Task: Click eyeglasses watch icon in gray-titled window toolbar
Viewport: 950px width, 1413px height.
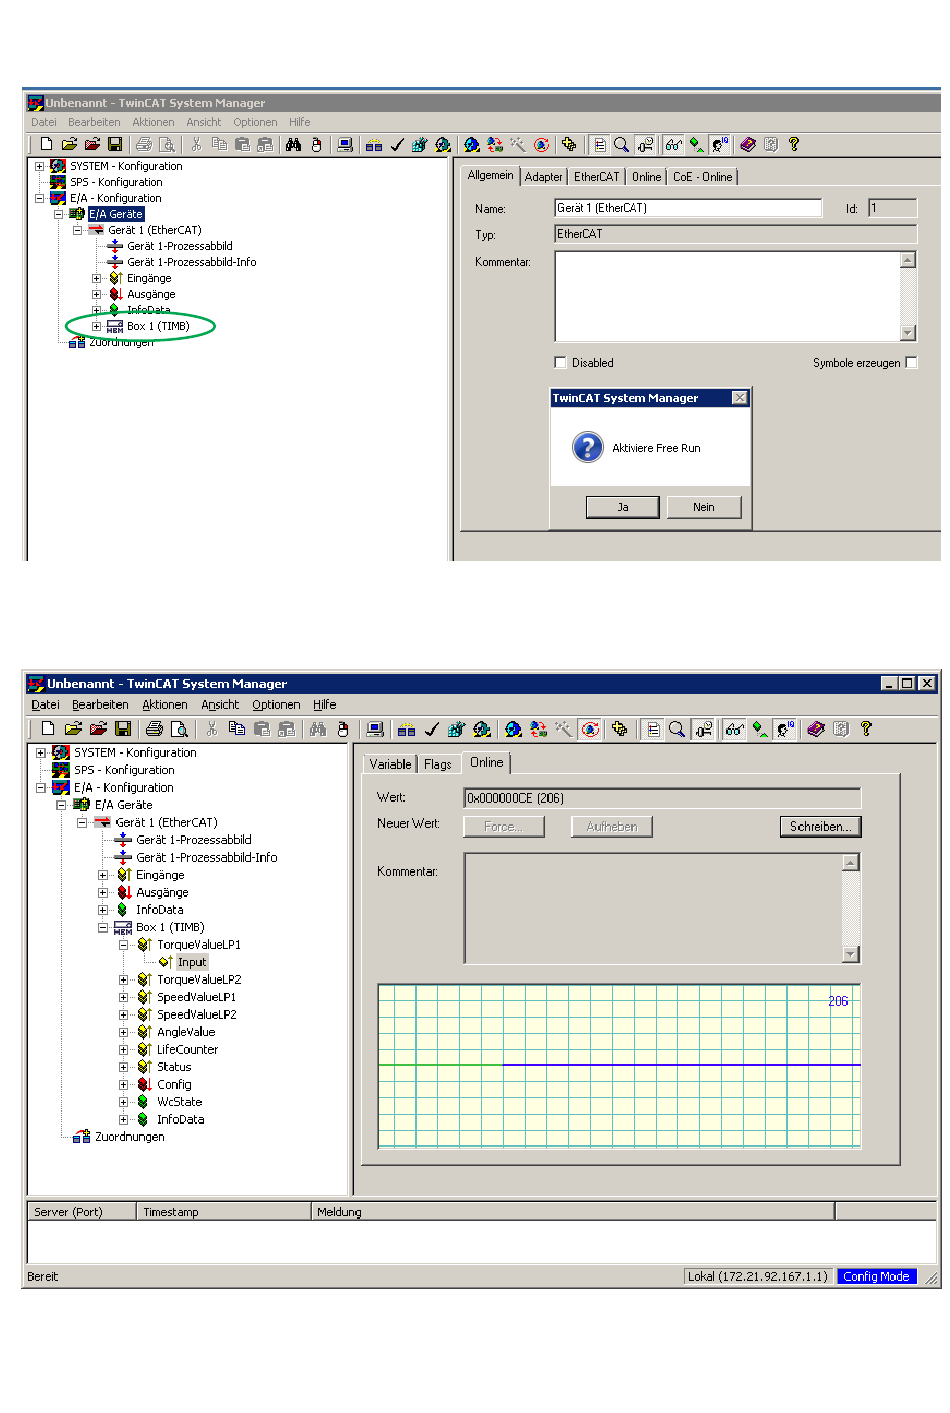Action: pyautogui.click(x=673, y=145)
